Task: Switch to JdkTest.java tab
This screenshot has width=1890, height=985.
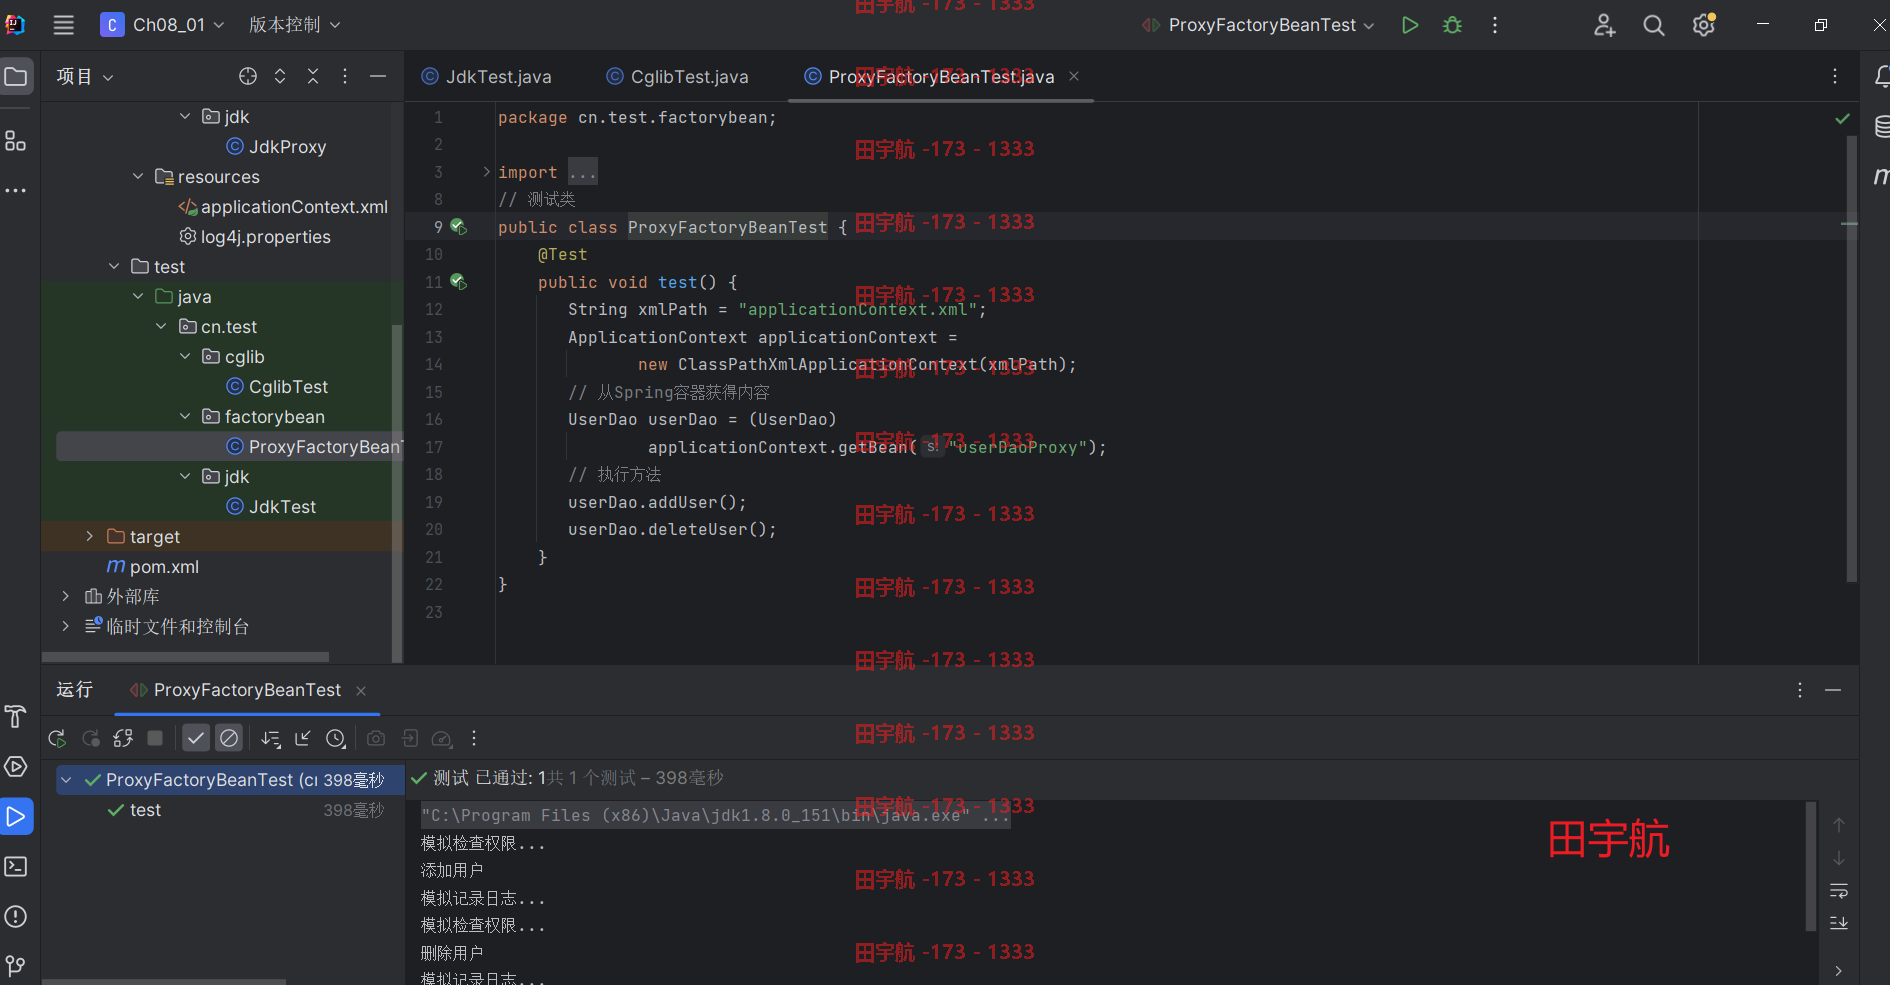Action: pyautogui.click(x=487, y=77)
